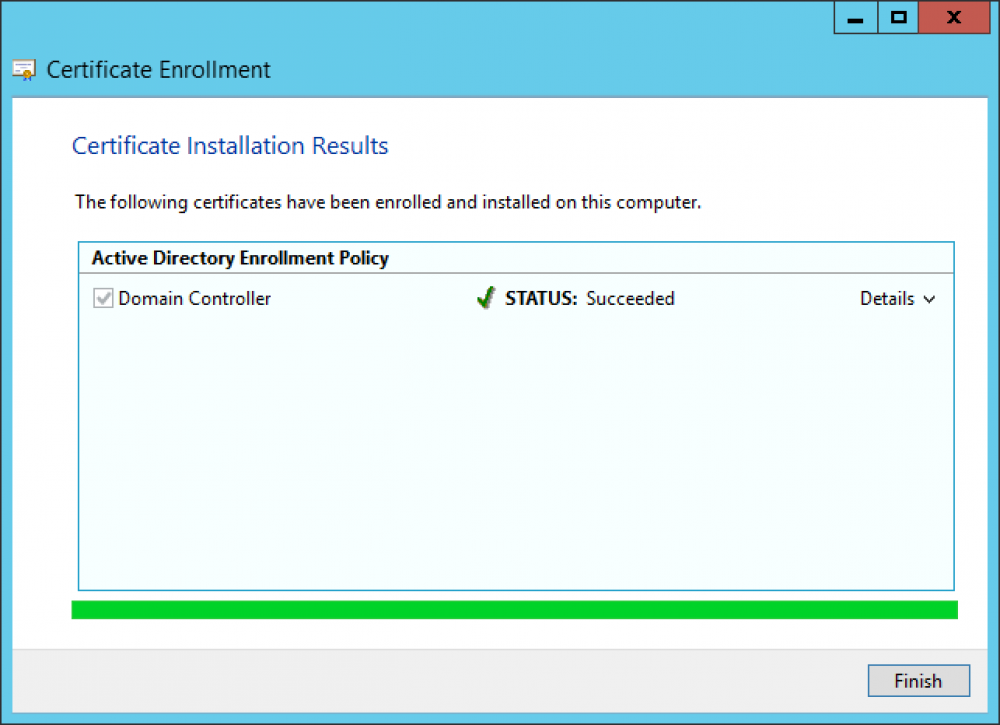Image resolution: width=1000 pixels, height=725 pixels.
Task: Click inside the enrolled certificates list area
Action: 516,450
